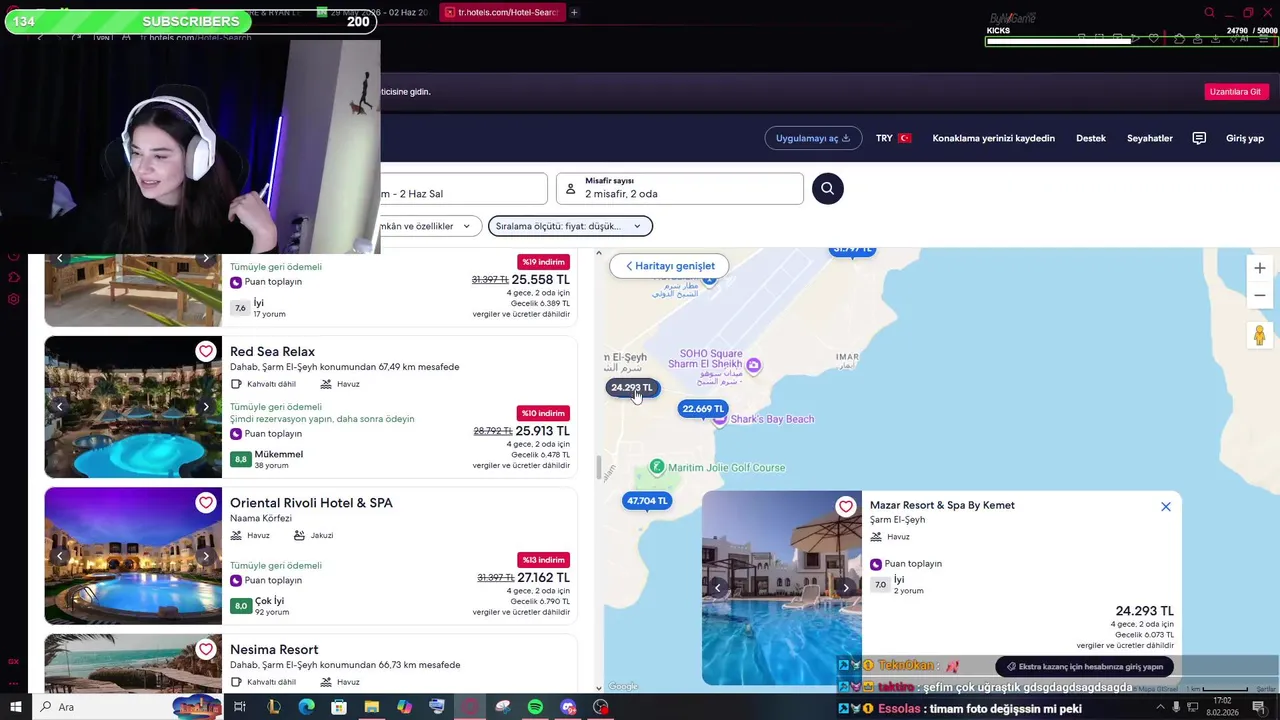Show next photo of Mazar Resort
The image size is (1280, 720).
(x=846, y=588)
